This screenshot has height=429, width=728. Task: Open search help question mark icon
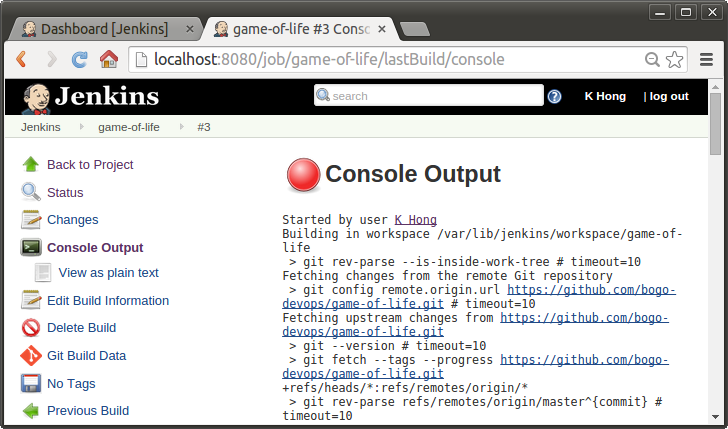pyautogui.click(x=554, y=96)
